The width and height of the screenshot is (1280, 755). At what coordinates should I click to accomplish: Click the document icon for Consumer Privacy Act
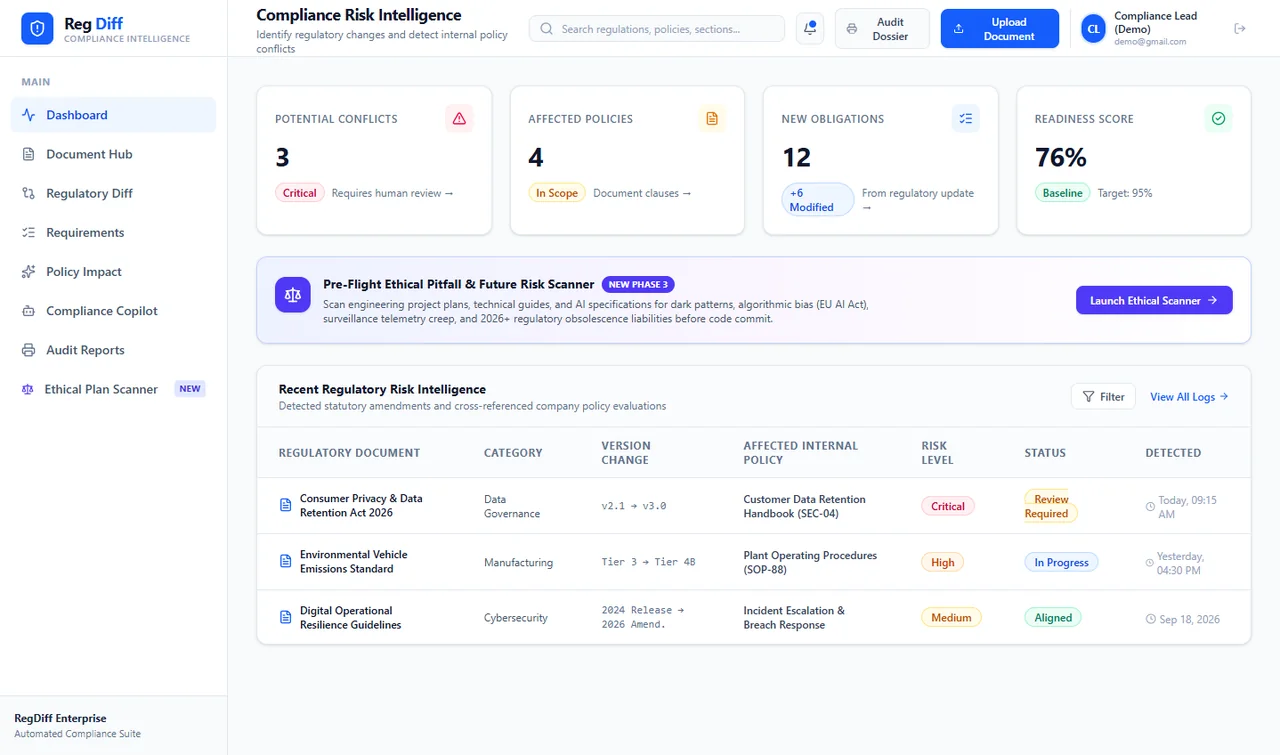click(285, 506)
